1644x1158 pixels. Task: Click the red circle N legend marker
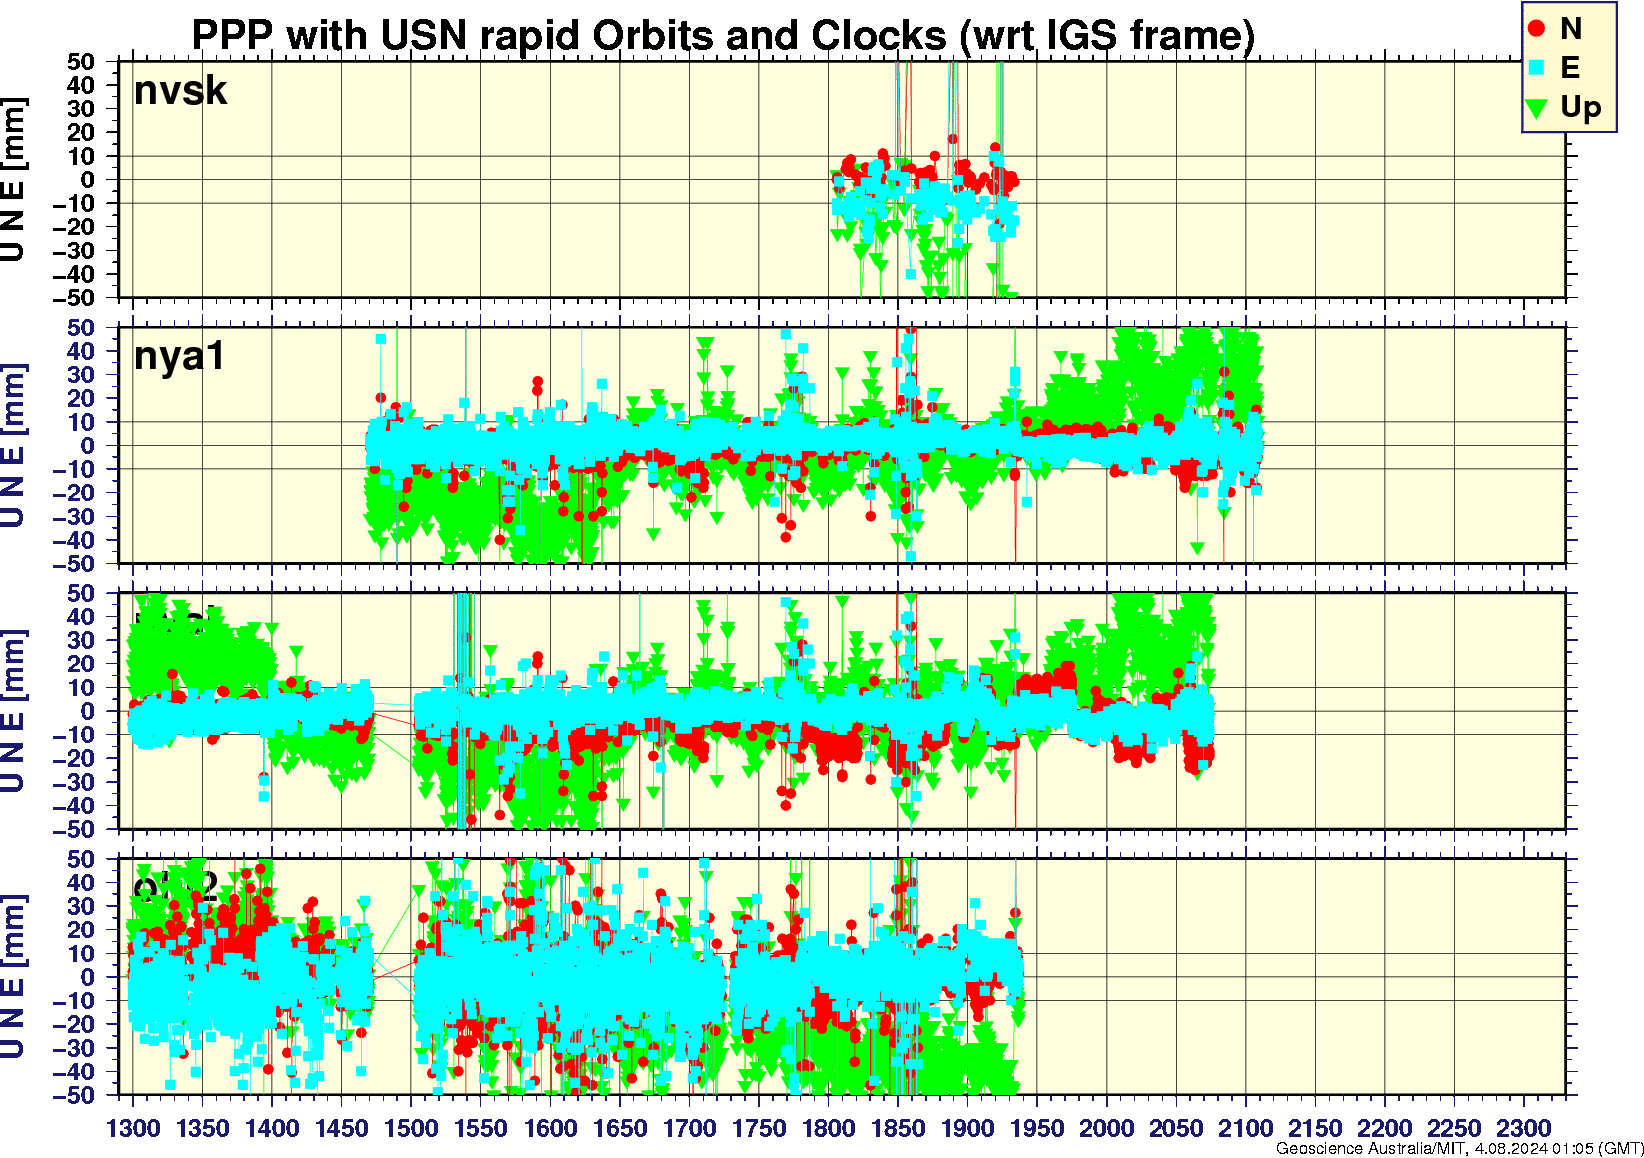point(1537,29)
